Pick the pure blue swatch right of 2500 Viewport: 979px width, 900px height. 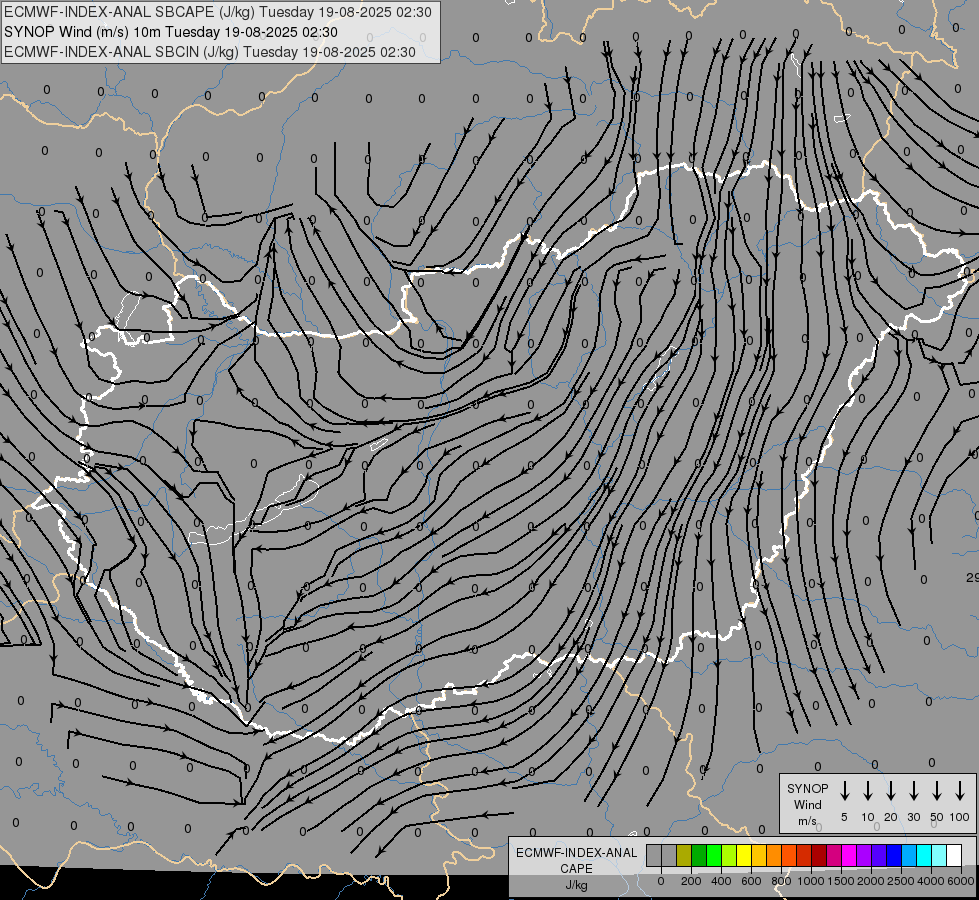tap(895, 856)
